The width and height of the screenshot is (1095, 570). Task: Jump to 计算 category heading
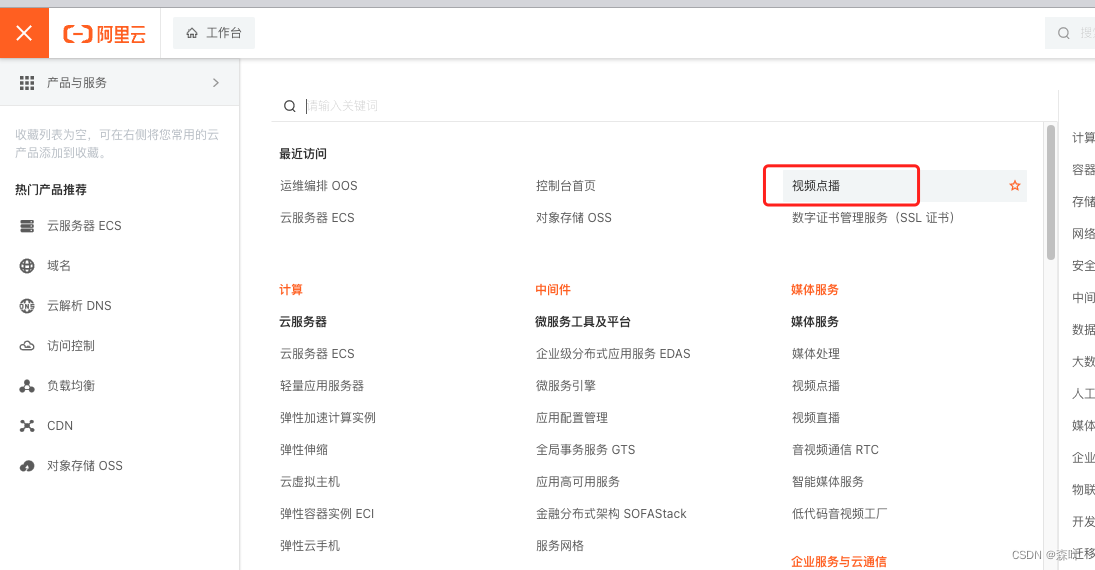pyautogui.click(x=291, y=290)
